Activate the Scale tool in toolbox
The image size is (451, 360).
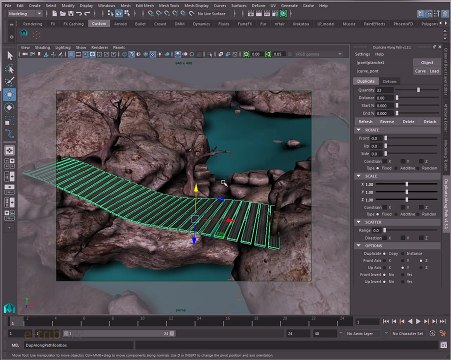point(10,121)
